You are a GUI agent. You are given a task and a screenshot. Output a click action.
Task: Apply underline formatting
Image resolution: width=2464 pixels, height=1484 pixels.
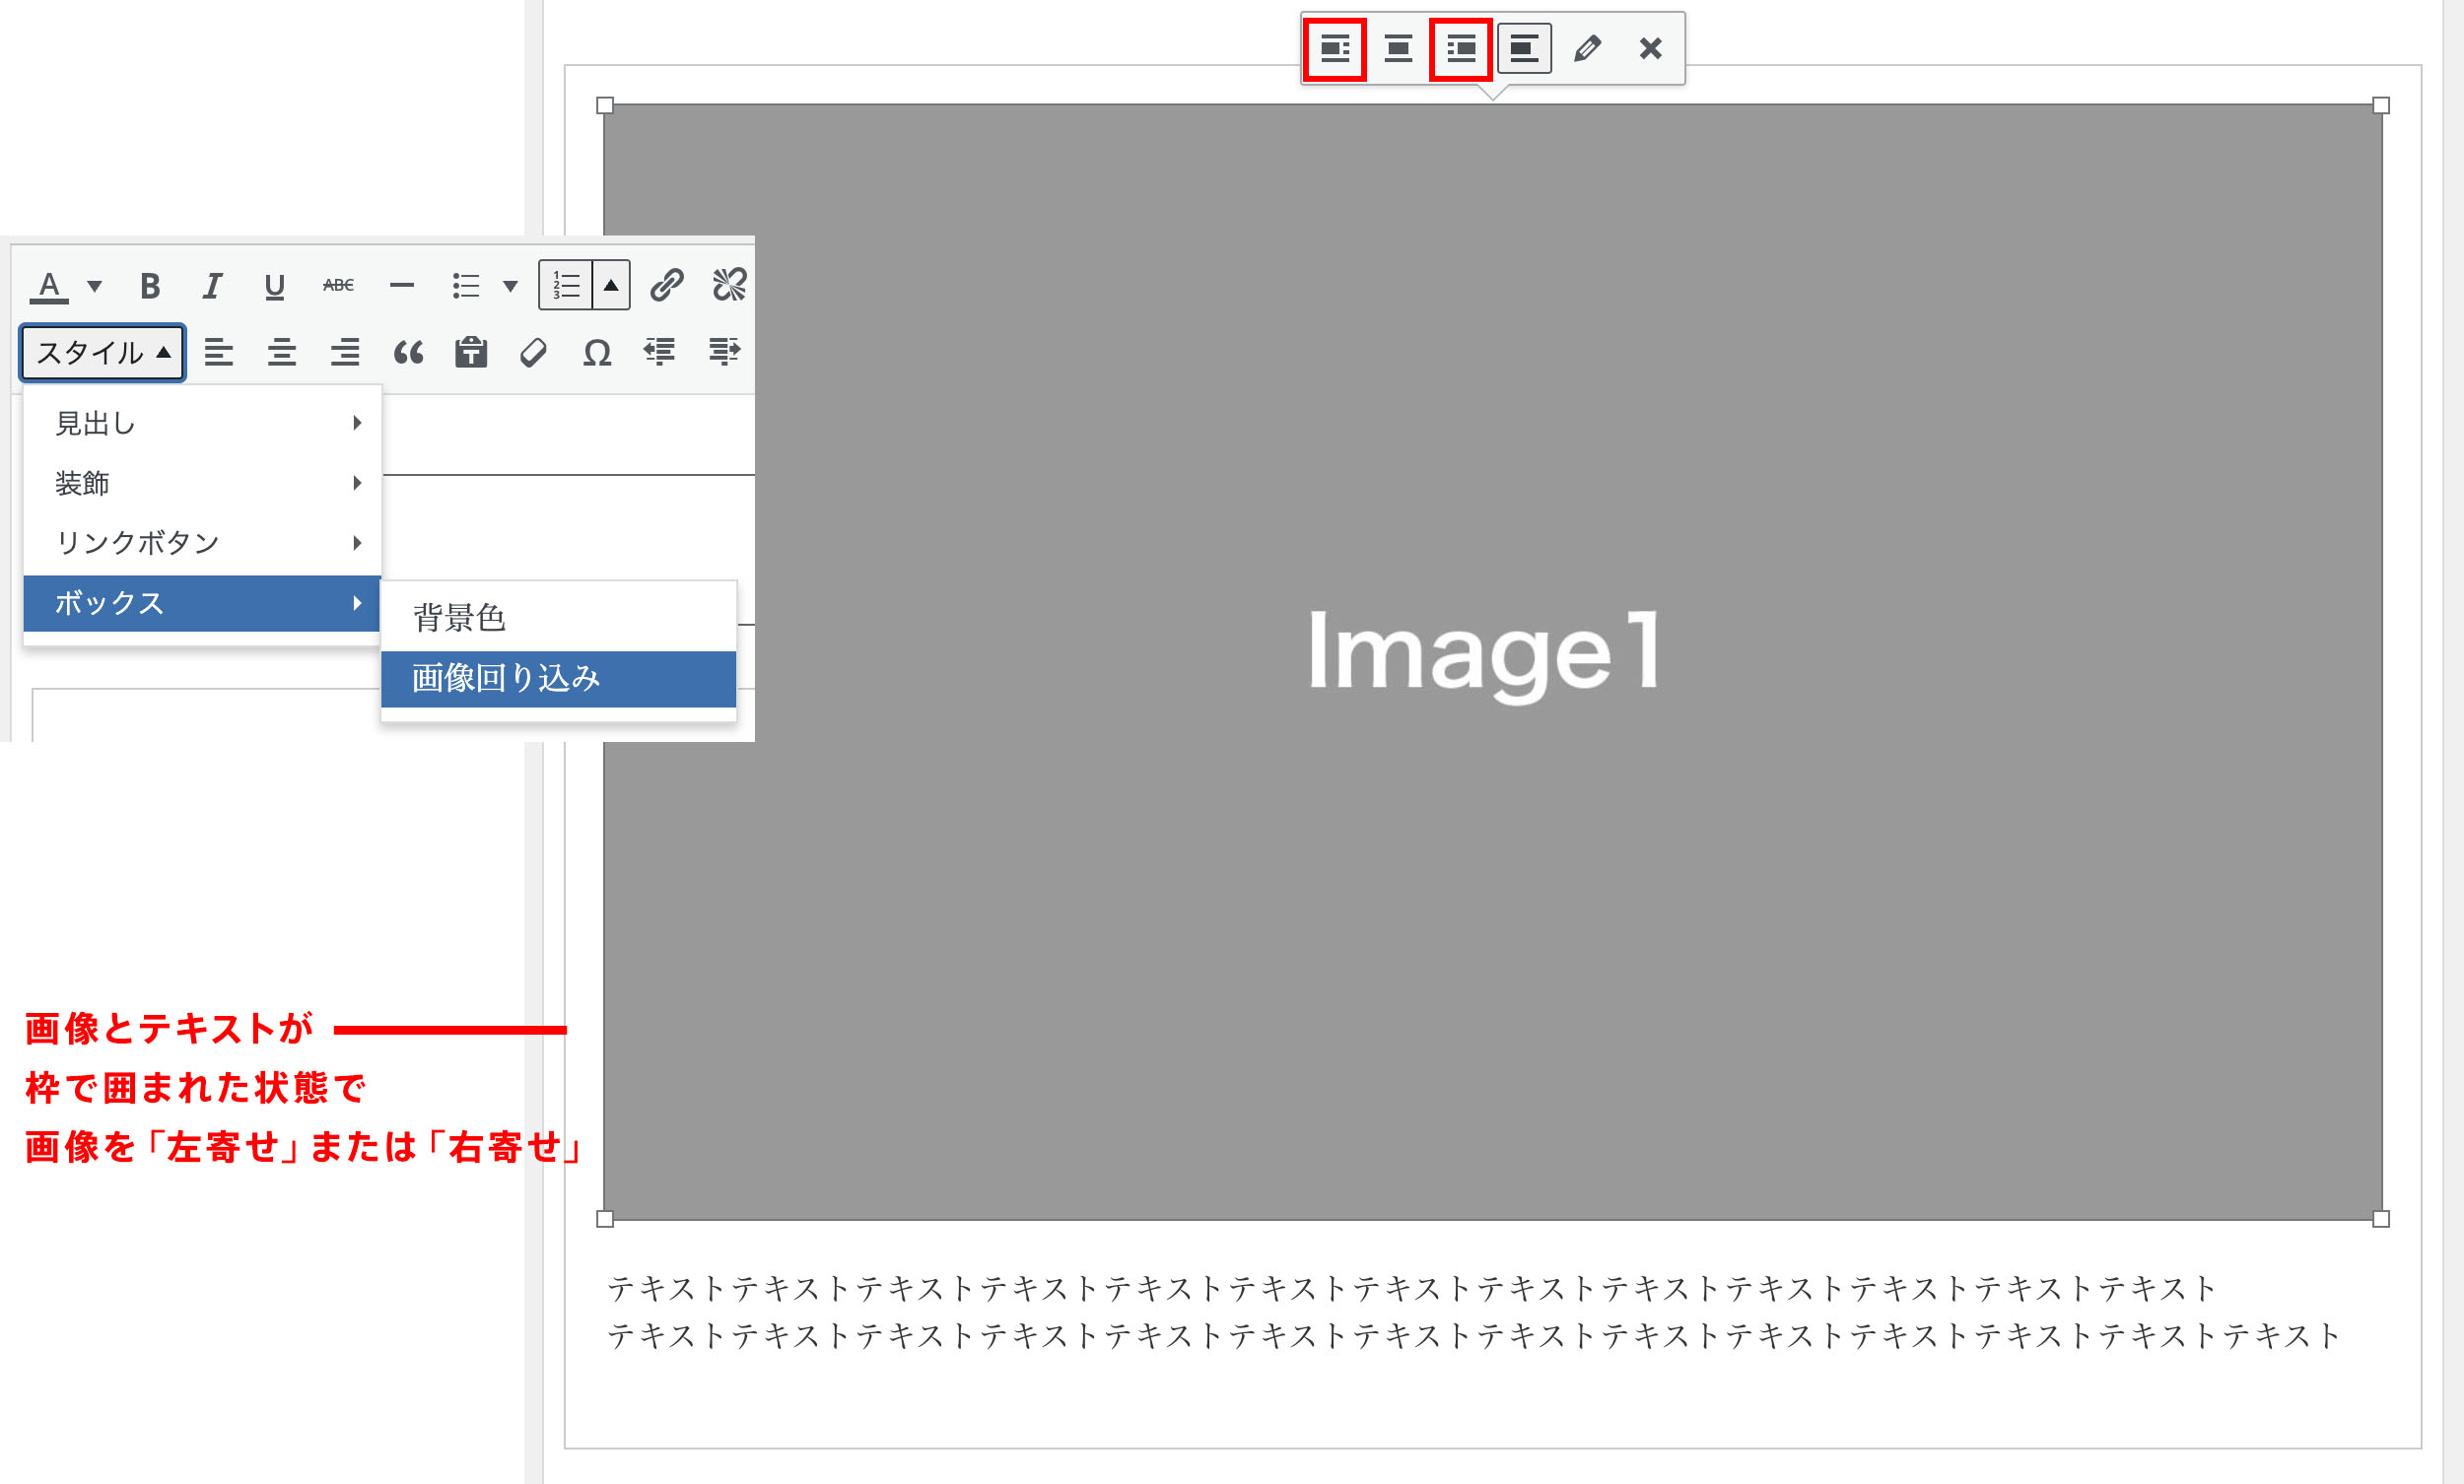pyautogui.click(x=274, y=286)
